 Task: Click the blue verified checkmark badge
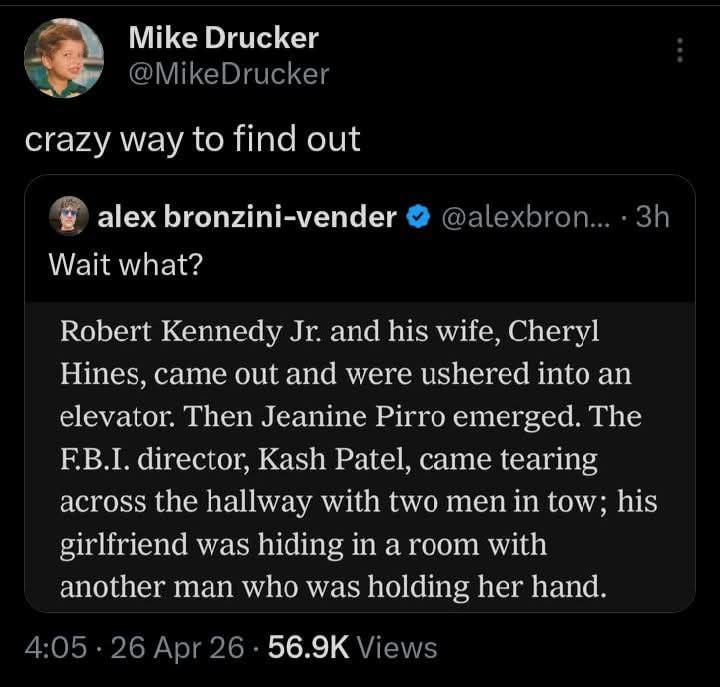pyautogui.click(x=419, y=217)
